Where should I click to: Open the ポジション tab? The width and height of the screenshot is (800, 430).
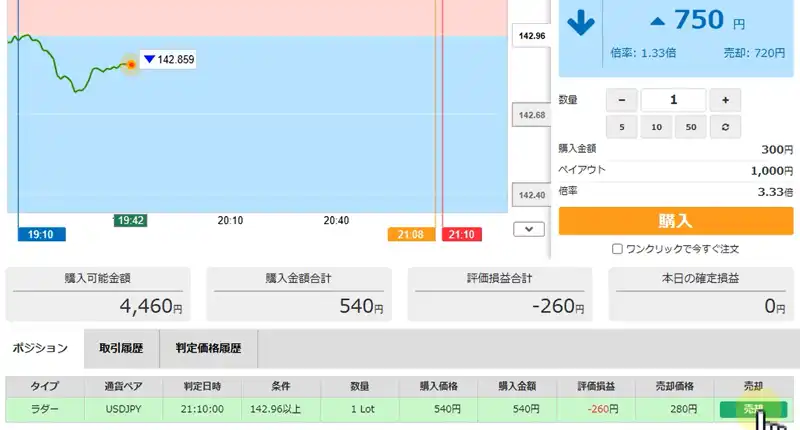(x=40, y=348)
